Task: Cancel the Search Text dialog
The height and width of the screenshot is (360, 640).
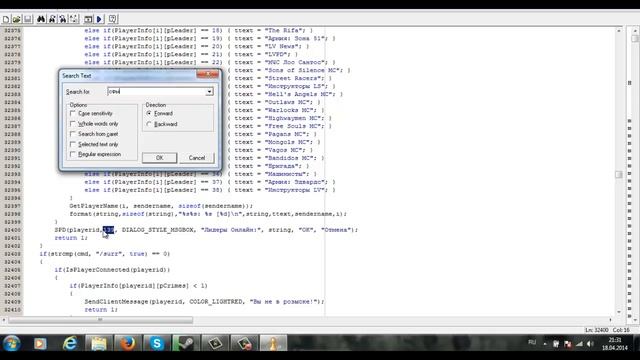Action: 197,158
